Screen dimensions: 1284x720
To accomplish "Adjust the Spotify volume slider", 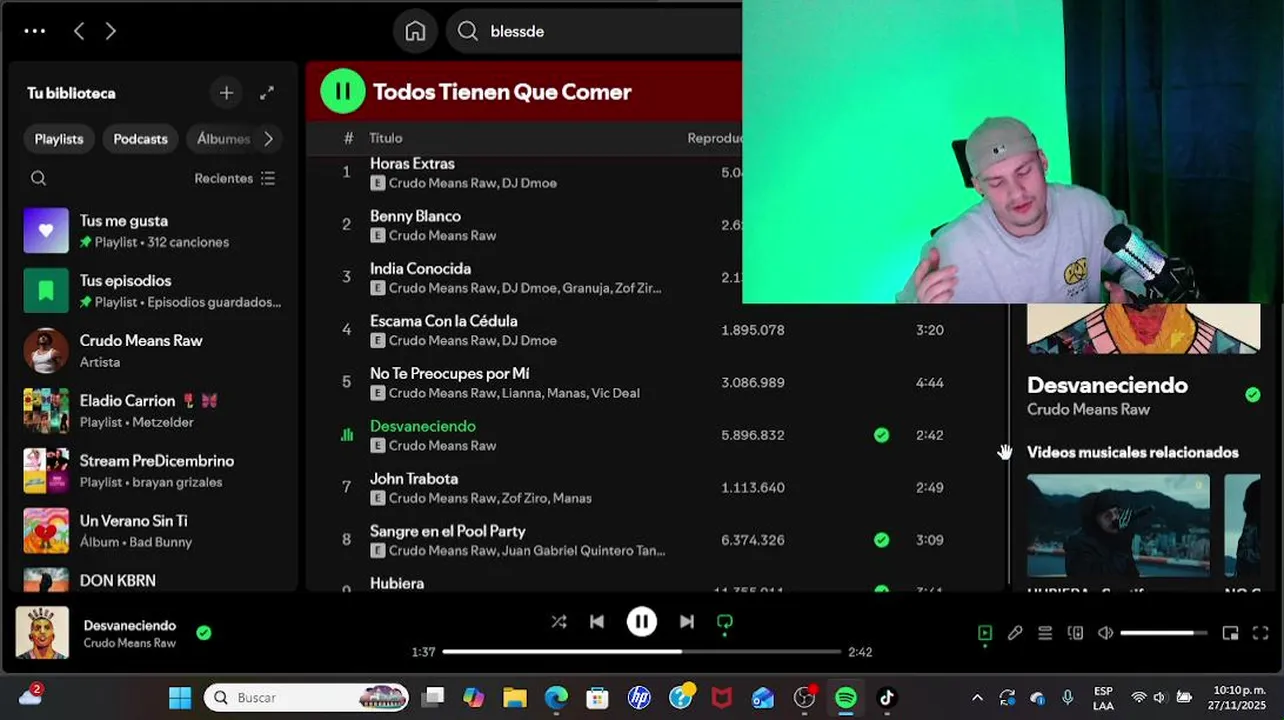I will coord(1163,633).
